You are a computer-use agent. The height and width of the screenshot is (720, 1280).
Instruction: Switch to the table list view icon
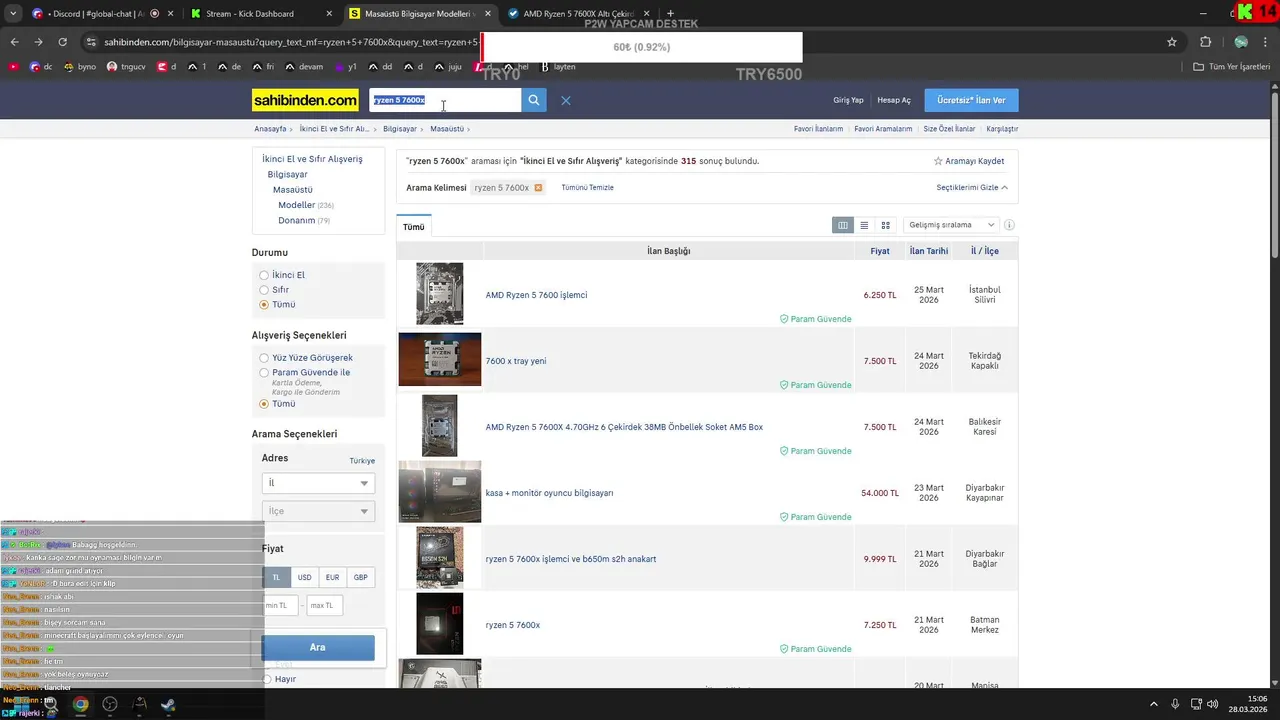[843, 225]
